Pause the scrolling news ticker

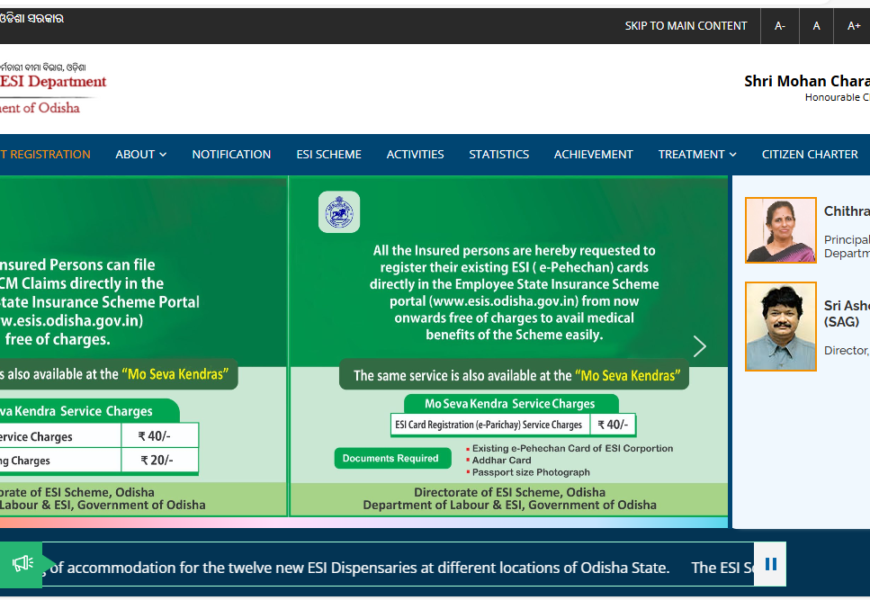click(x=770, y=564)
